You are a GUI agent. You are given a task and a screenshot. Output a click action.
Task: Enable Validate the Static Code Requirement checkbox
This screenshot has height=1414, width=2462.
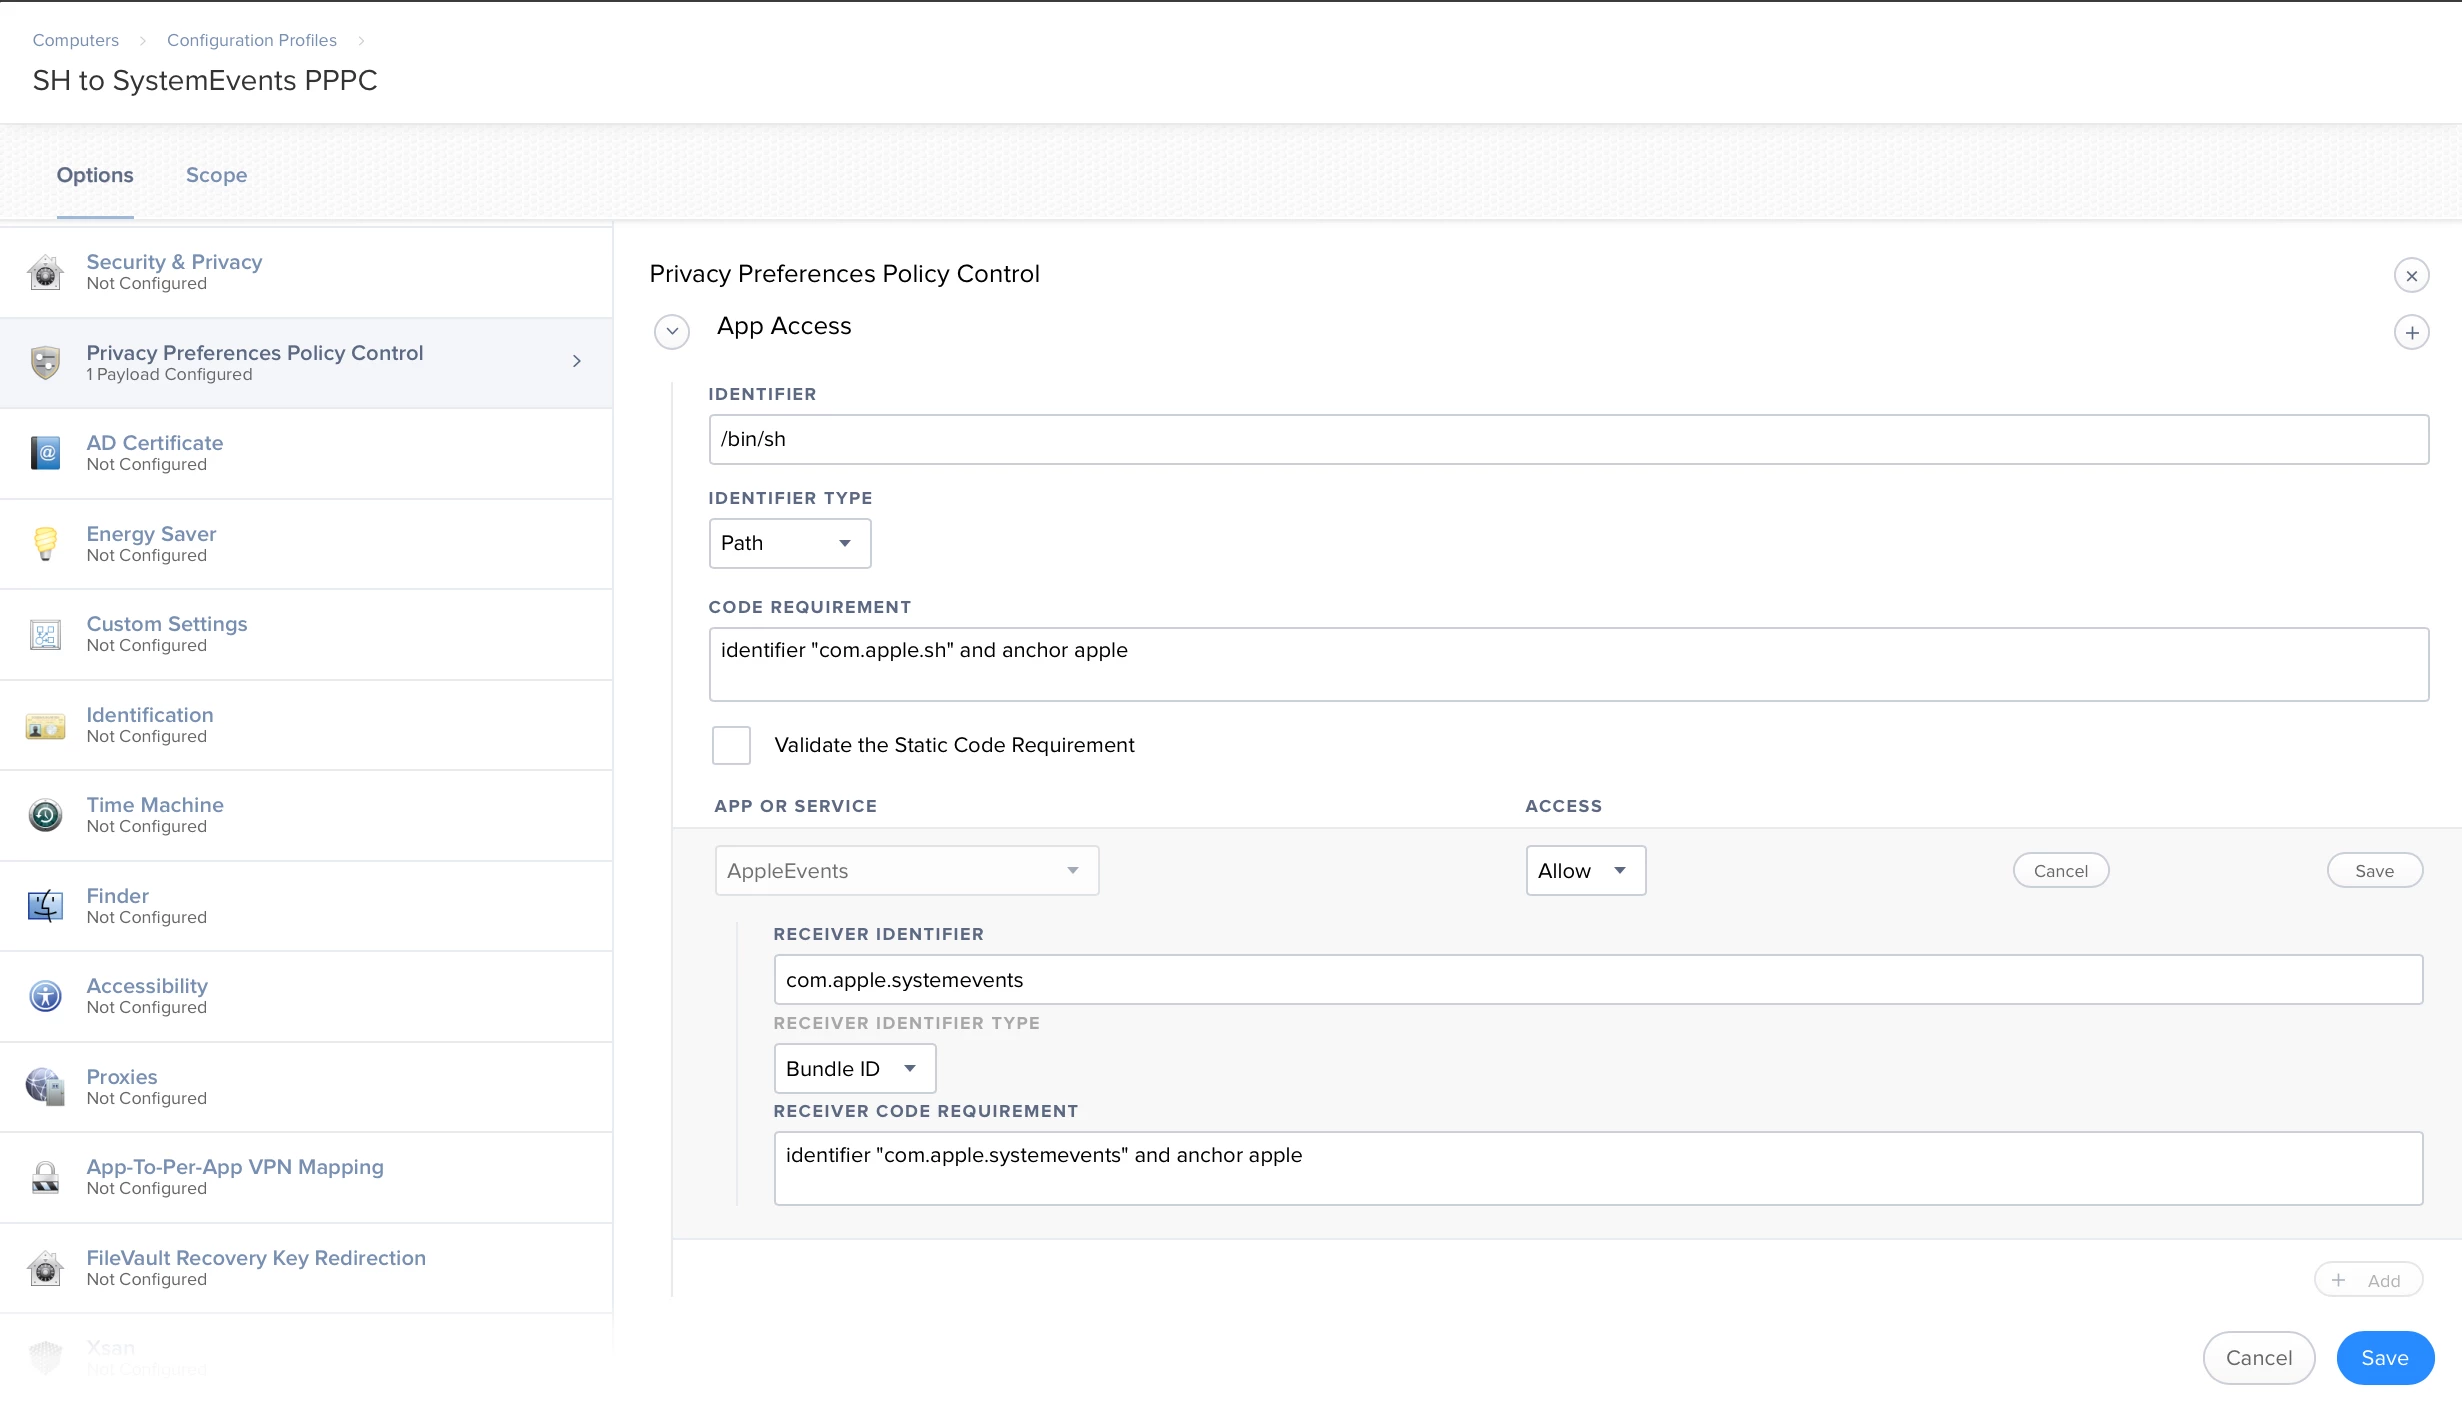(x=731, y=745)
